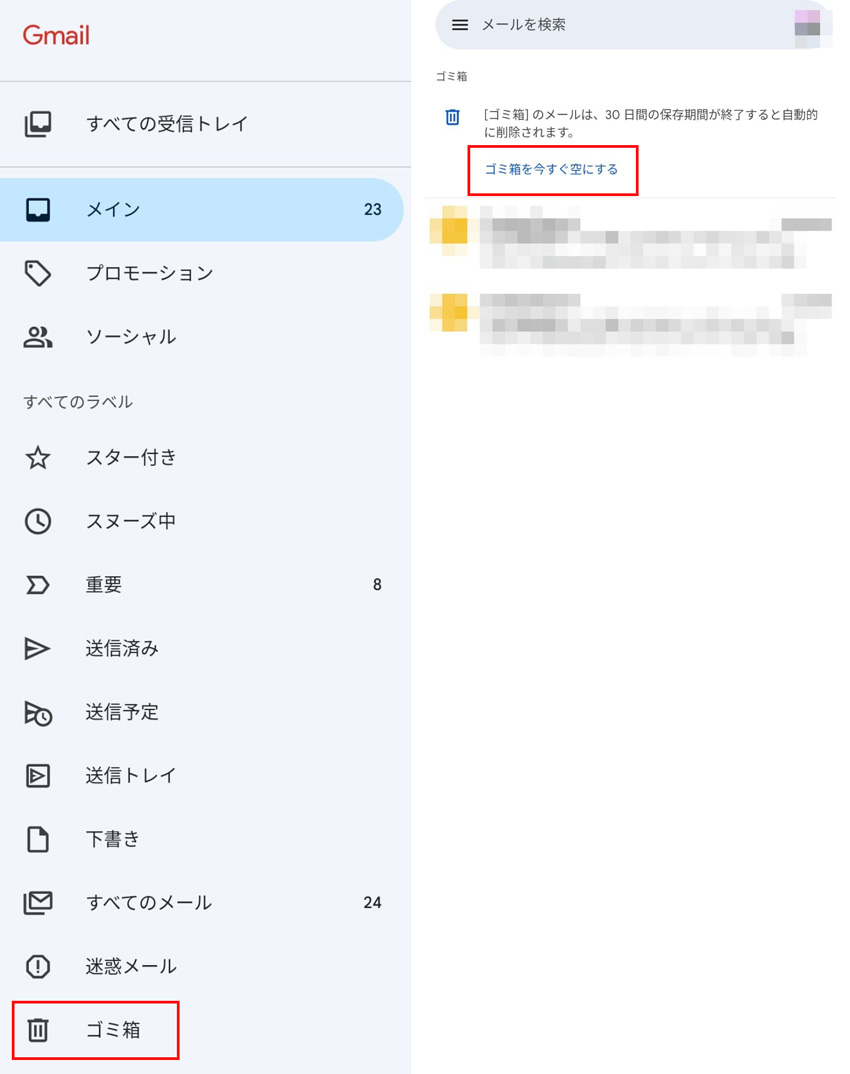850x1074 pixels.
Task: Click the Gmail logo
Action: coord(55,34)
